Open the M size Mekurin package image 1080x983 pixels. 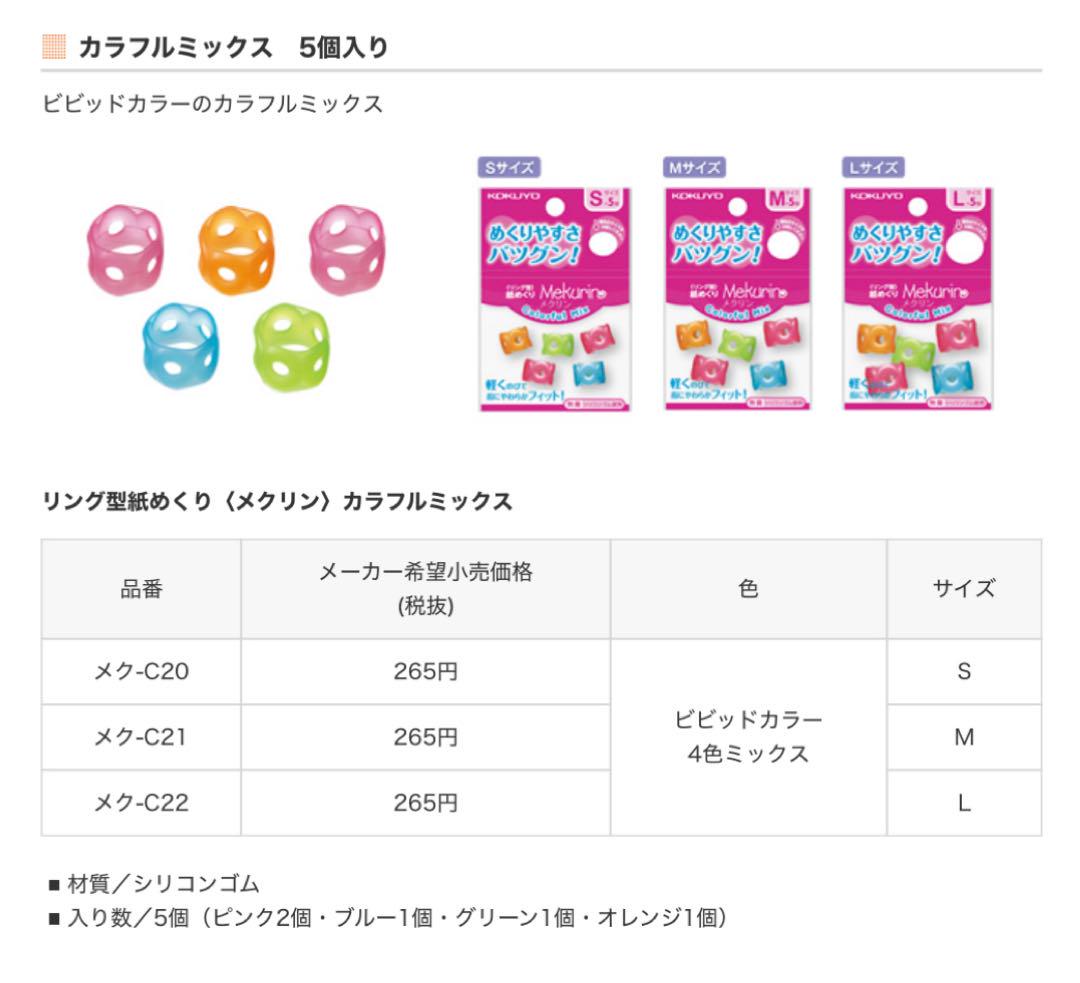coord(738,299)
